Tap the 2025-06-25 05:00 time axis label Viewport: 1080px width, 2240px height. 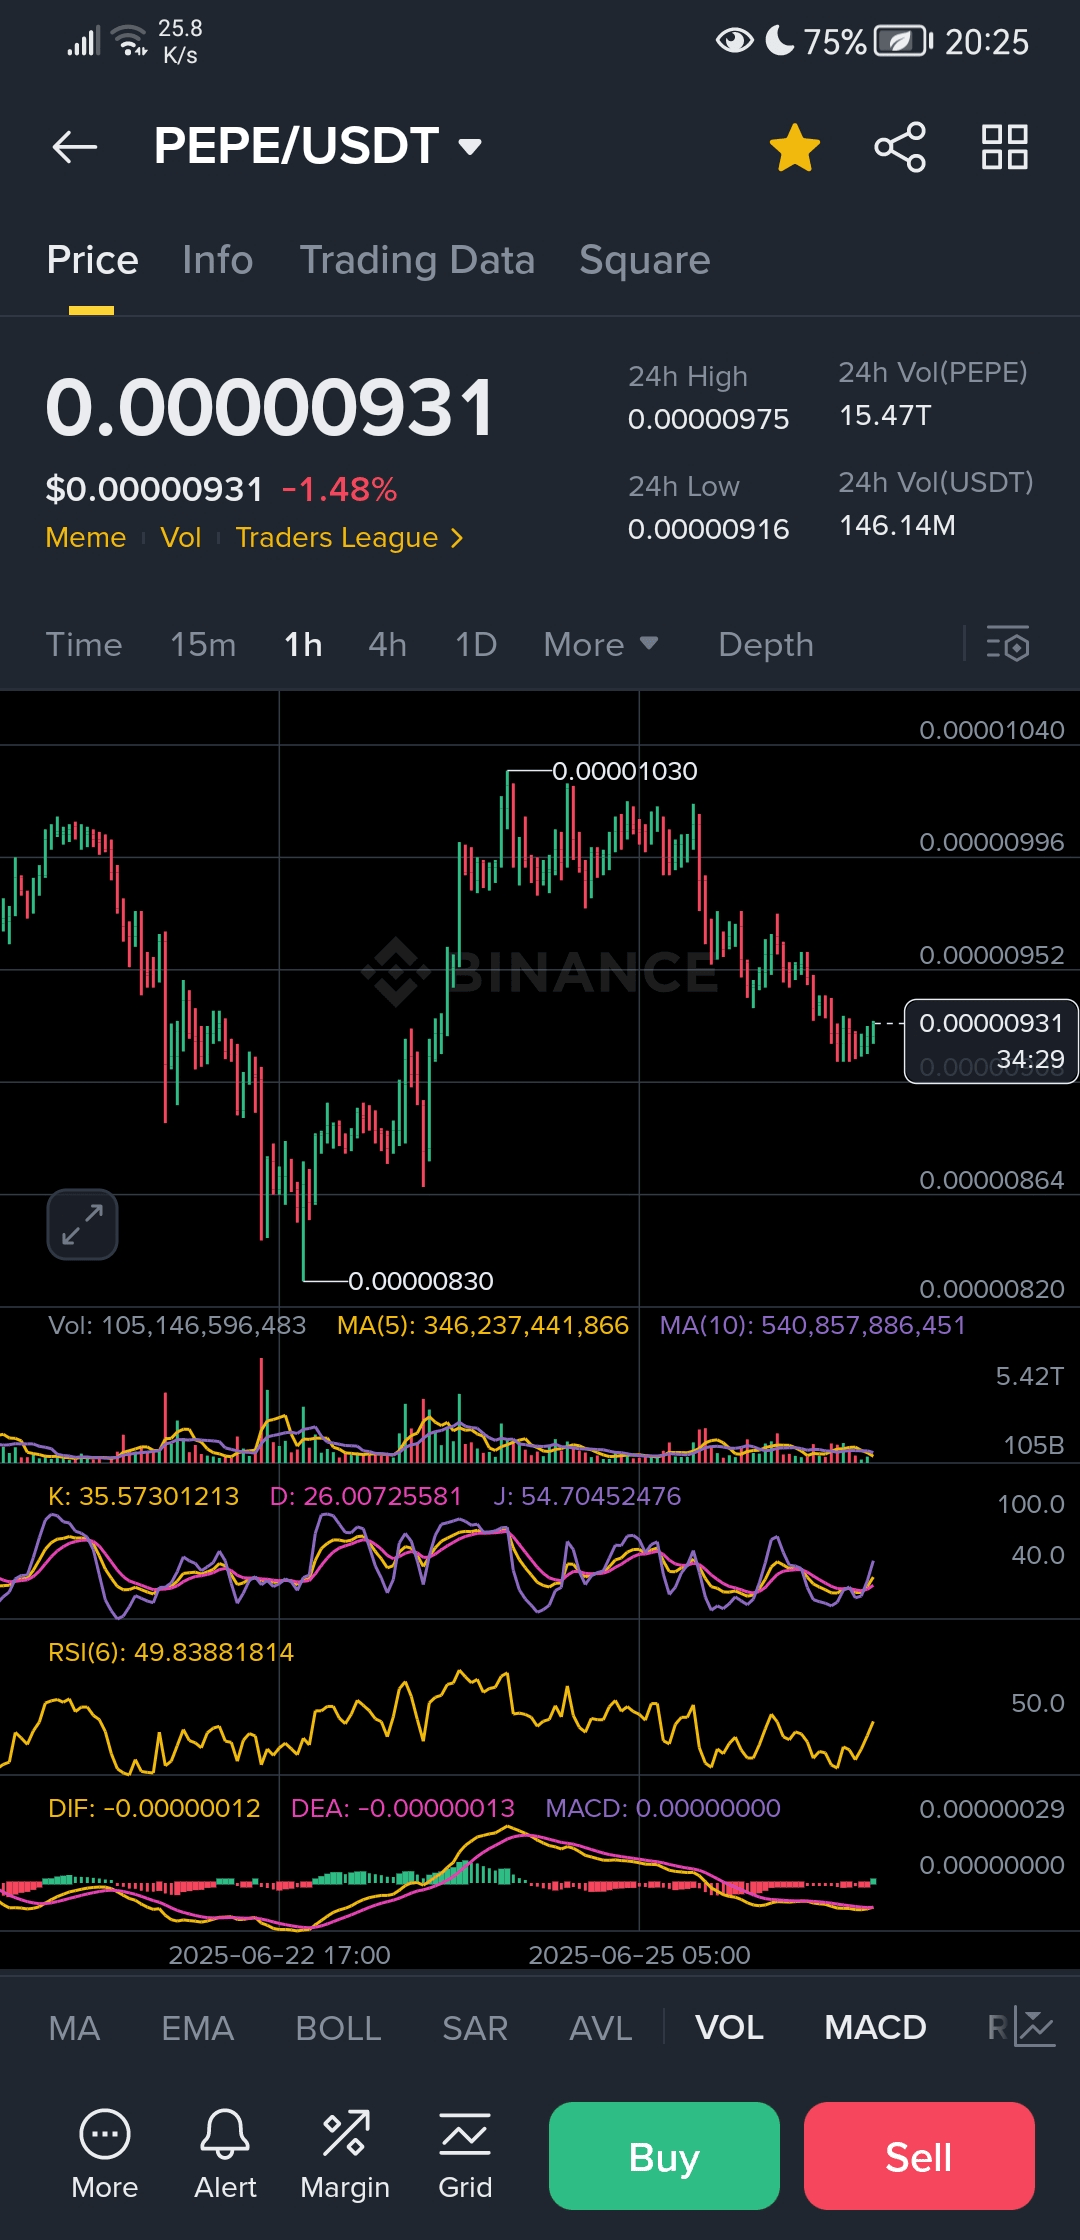pos(639,1955)
